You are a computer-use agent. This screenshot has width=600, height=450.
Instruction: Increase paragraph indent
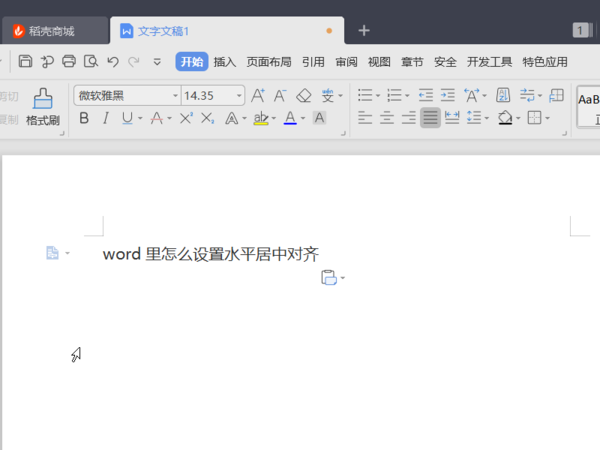coord(448,95)
